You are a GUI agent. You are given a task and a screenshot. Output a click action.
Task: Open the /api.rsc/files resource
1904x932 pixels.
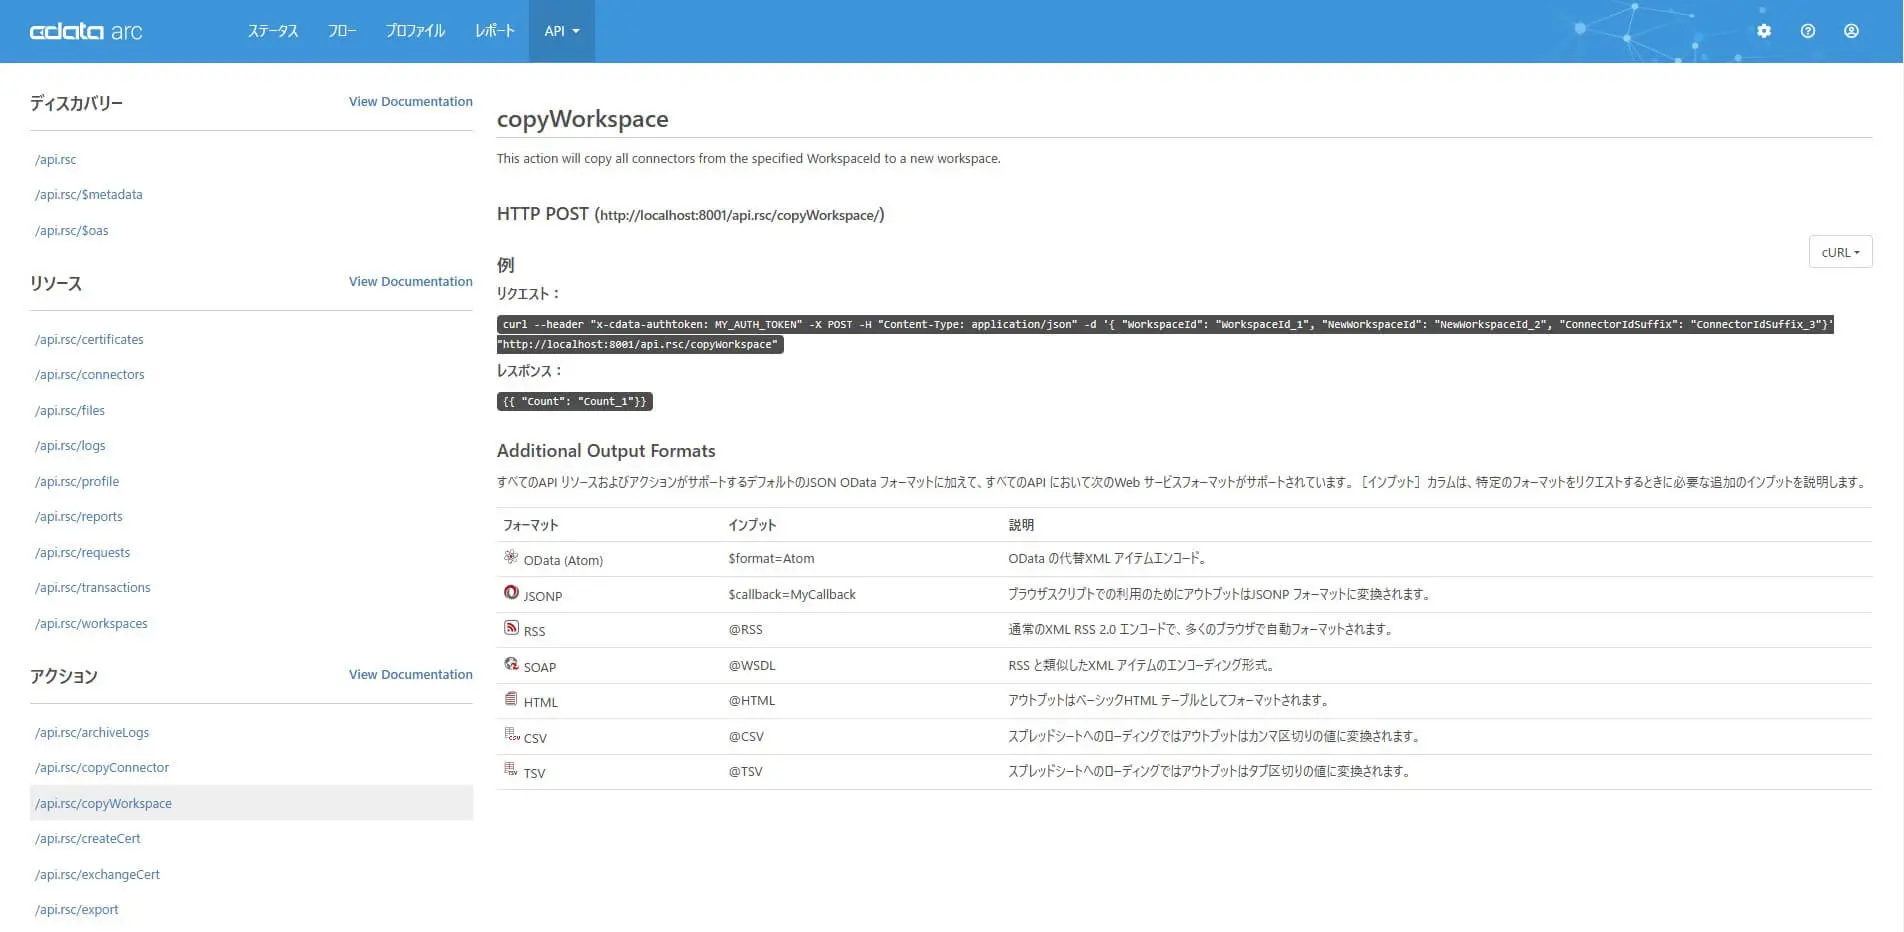(70, 411)
